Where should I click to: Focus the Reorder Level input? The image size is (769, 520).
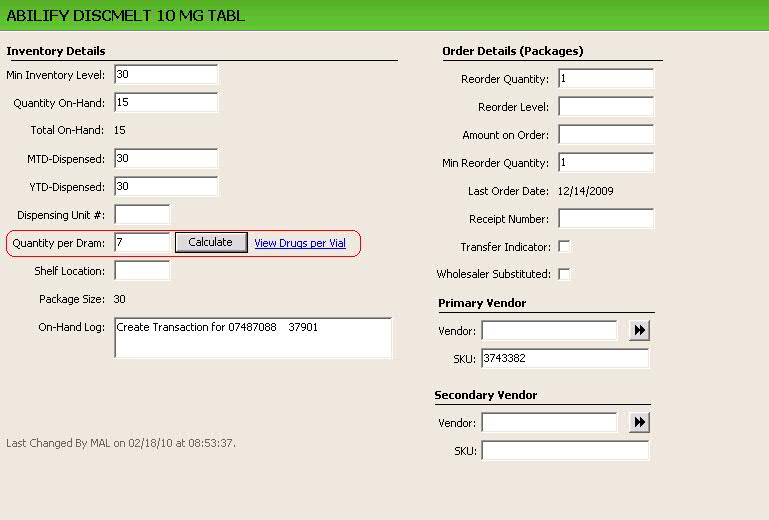pos(606,106)
